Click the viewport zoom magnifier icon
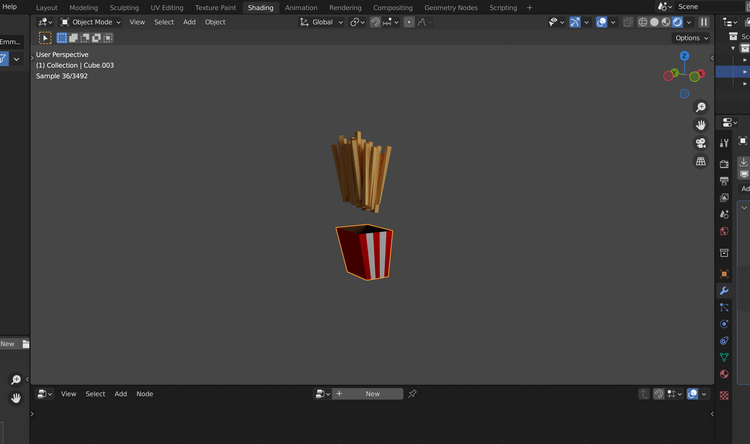The width and height of the screenshot is (750, 444). click(x=701, y=107)
